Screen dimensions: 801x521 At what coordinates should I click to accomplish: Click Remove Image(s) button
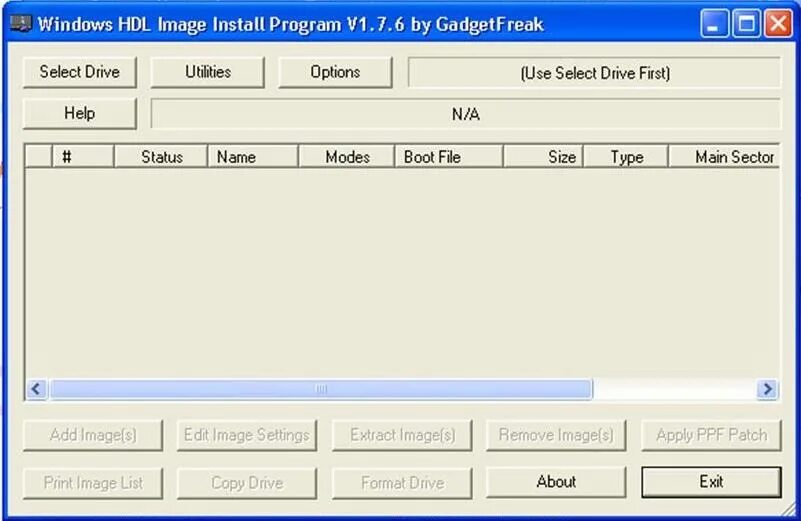[x=556, y=435]
